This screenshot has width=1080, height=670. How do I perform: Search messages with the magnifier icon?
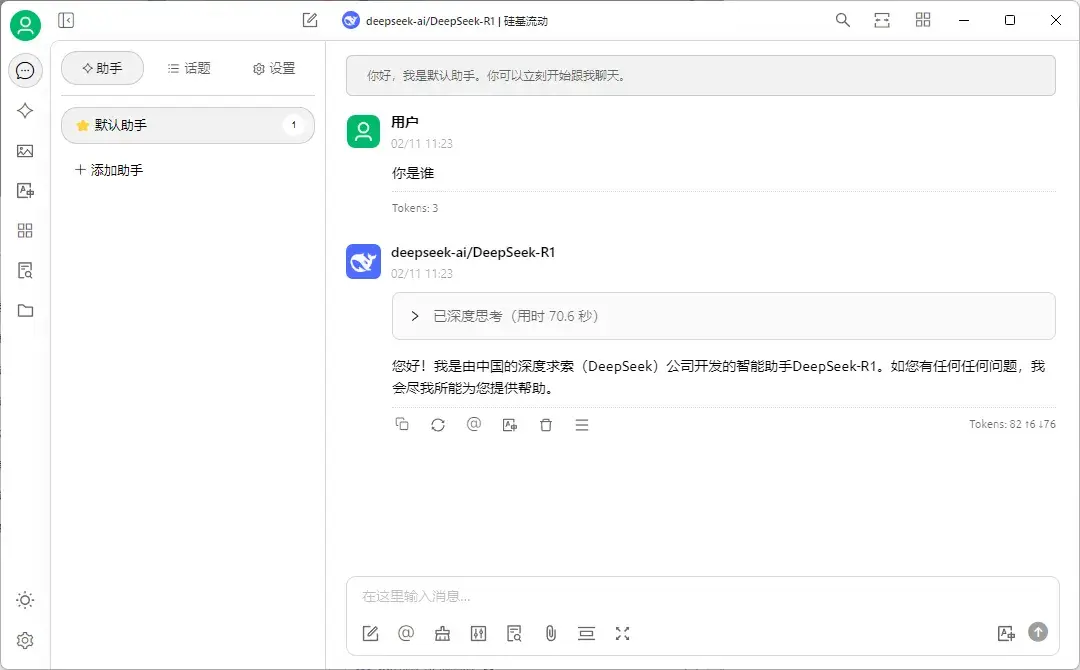pyautogui.click(x=842, y=21)
